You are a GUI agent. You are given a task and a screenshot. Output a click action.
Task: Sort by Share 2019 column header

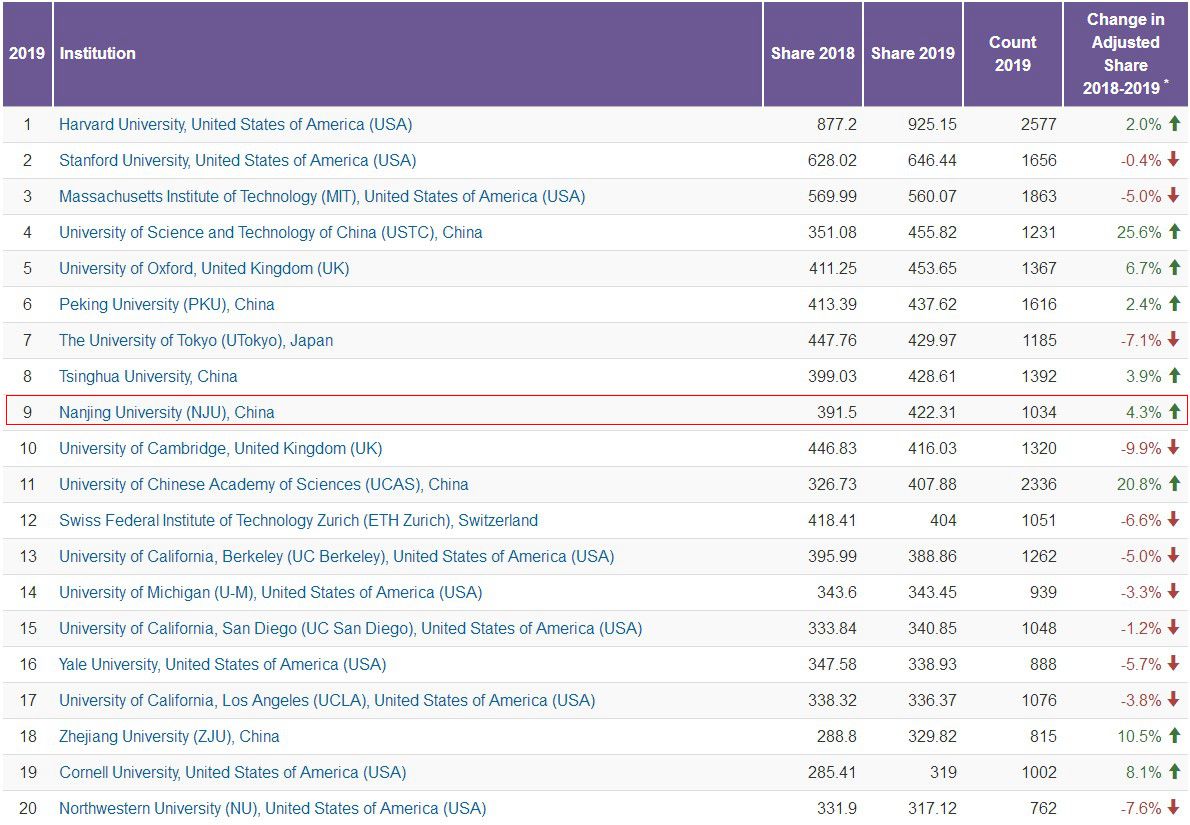pos(912,54)
